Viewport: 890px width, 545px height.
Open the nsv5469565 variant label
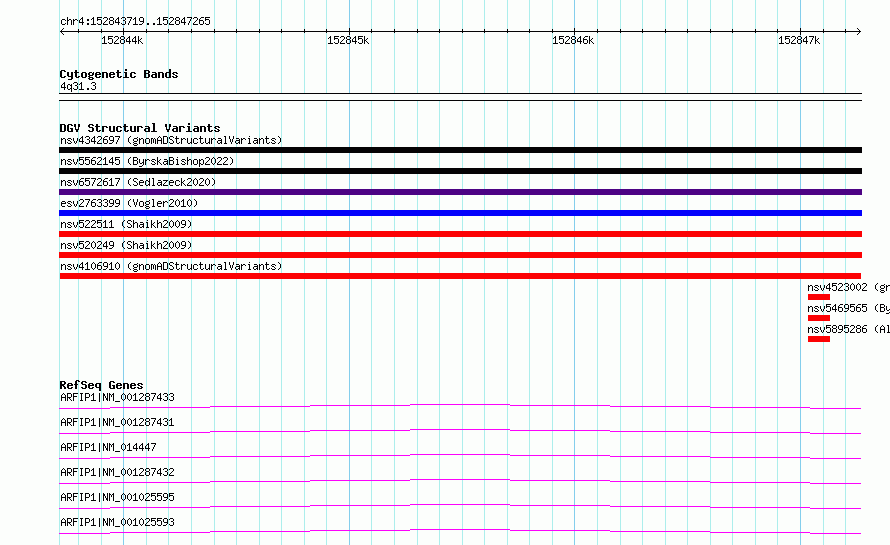[848, 308]
